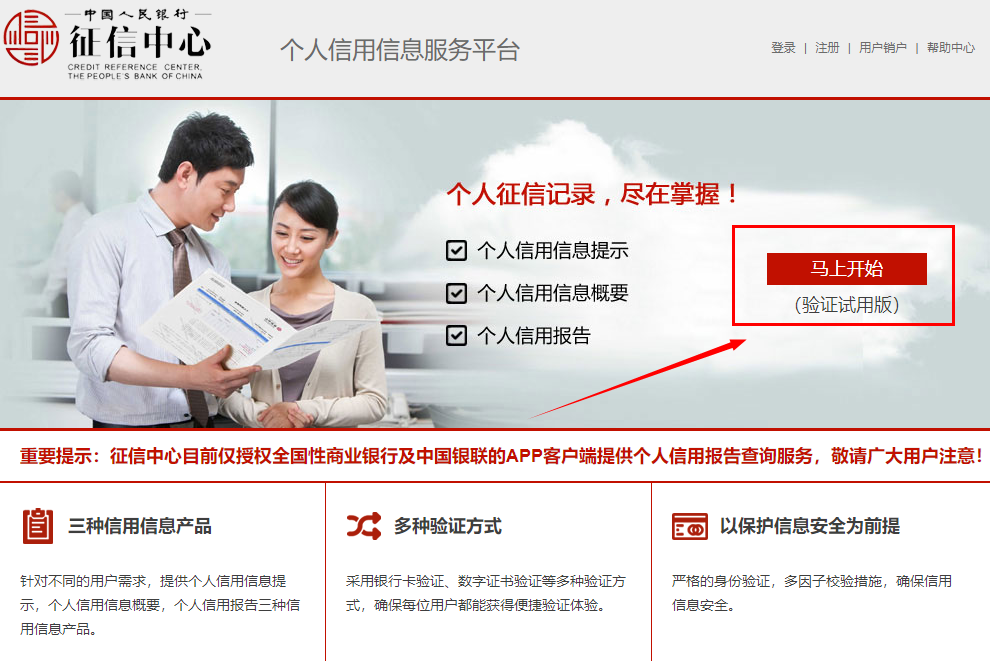Click the 个人信用信息服务平台 page title

click(400, 50)
